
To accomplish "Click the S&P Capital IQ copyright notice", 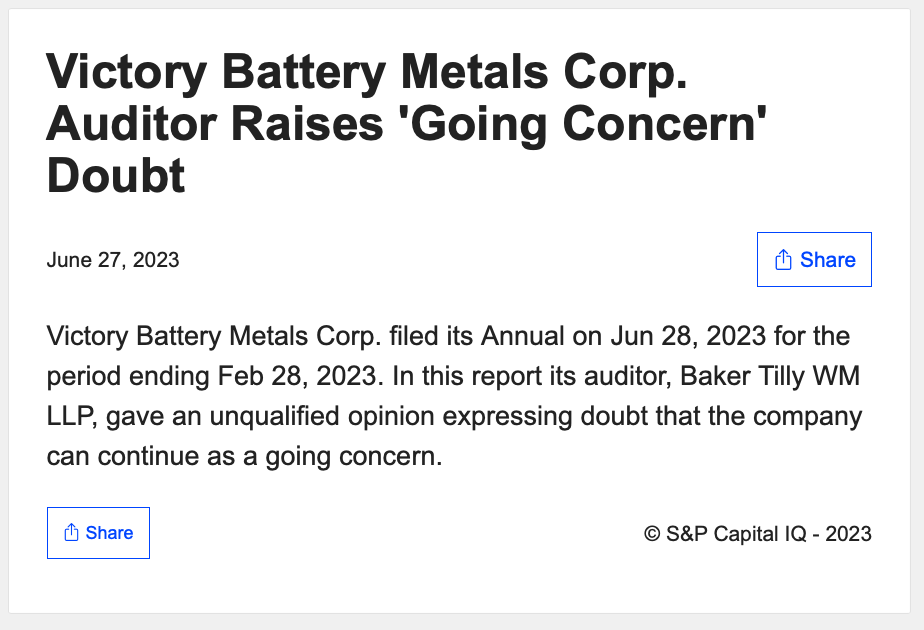I will tap(757, 533).
